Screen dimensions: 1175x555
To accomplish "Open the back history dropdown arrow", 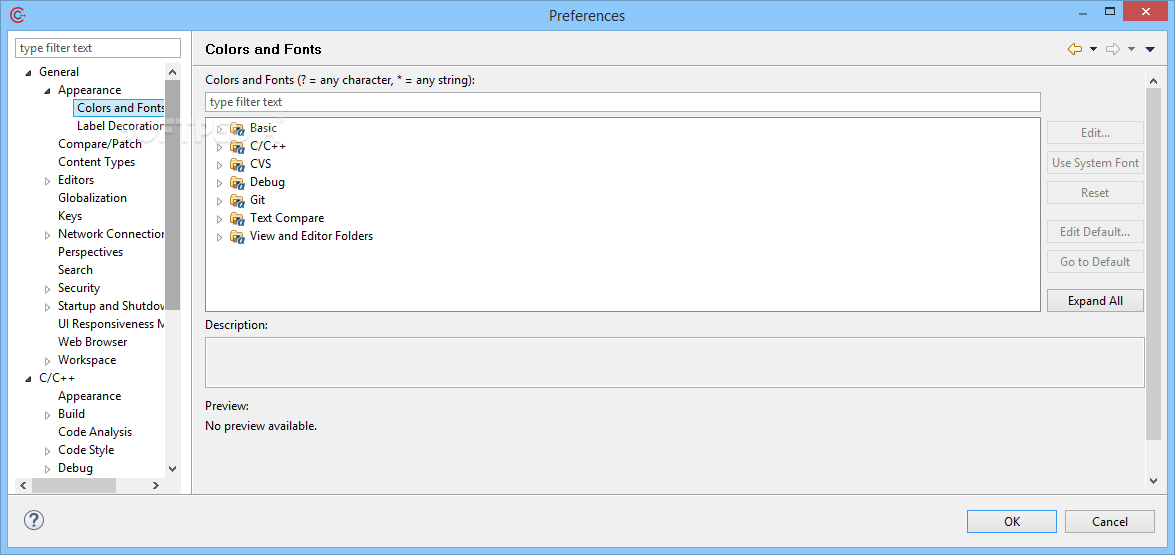I will pyautogui.click(x=1093, y=49).
